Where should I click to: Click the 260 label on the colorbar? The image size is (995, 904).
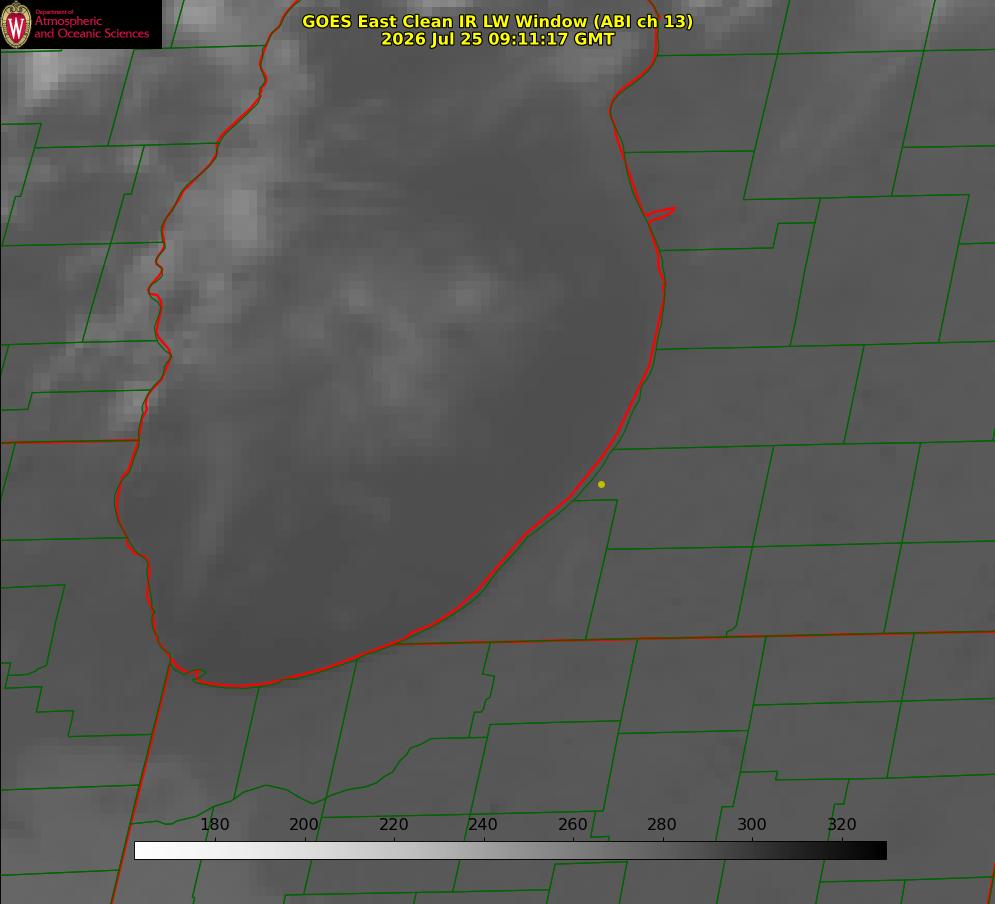[x=572, y=824]
